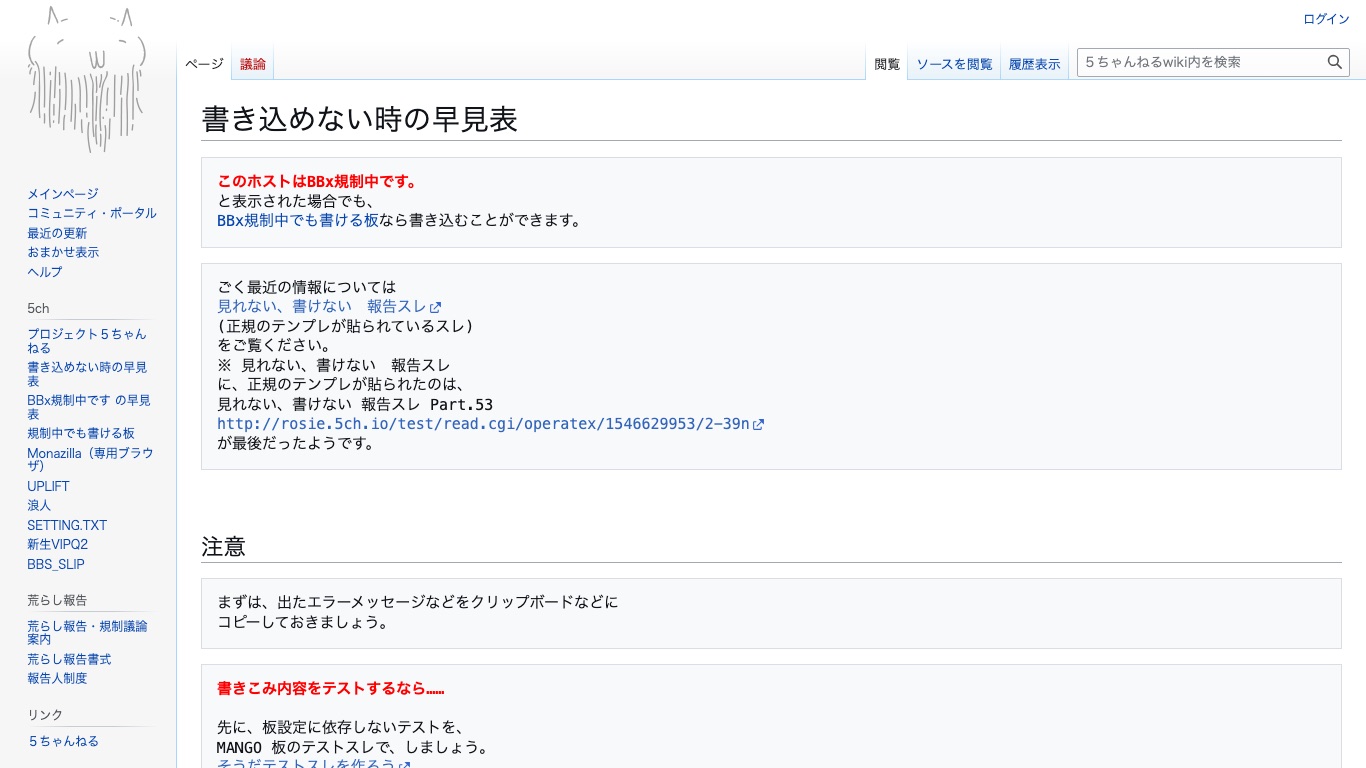Click the wiki logo image
Image resolution: width=1366 pixels, height=768 pixels.
(88, 80)
